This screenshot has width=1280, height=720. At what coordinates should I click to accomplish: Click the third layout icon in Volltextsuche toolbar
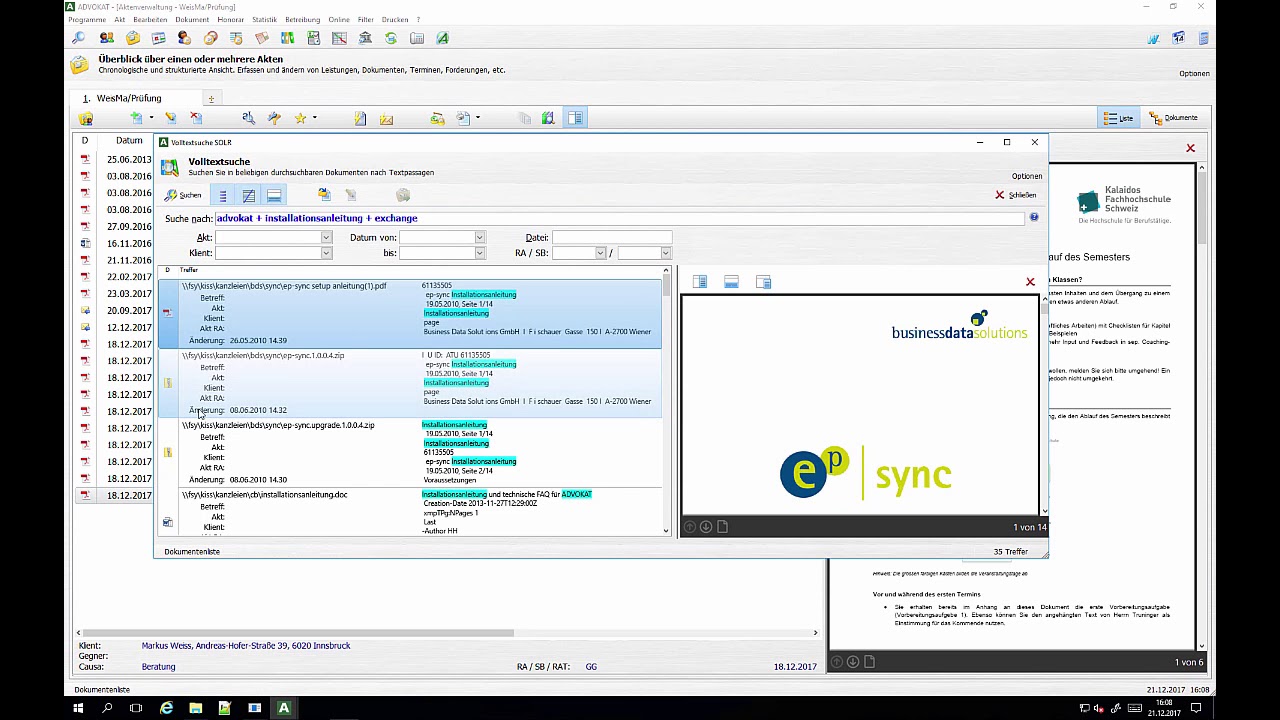click(x=274, y=195)
